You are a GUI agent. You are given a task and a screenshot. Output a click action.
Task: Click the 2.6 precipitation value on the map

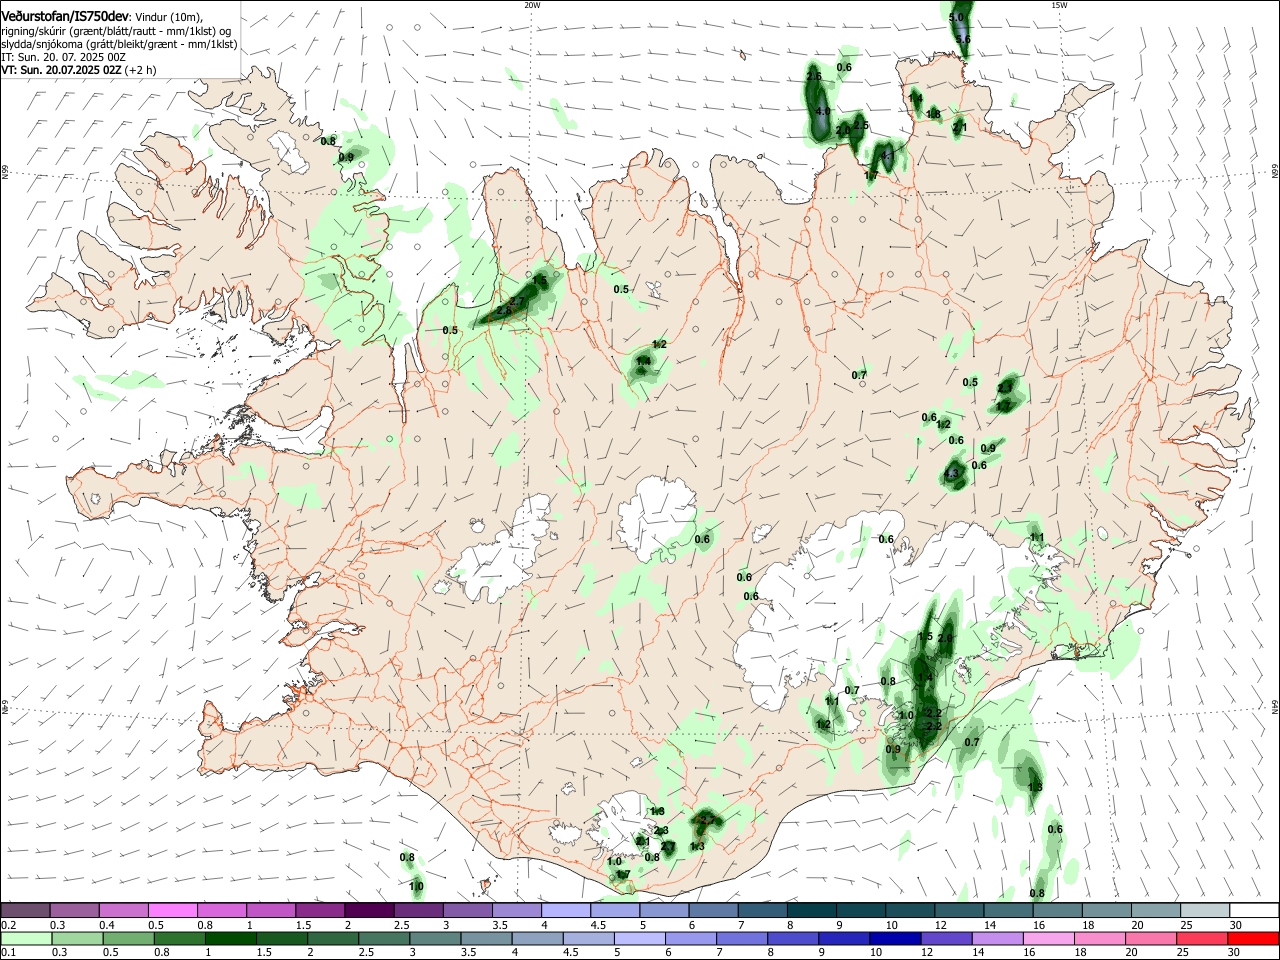[x=814, y=76]
